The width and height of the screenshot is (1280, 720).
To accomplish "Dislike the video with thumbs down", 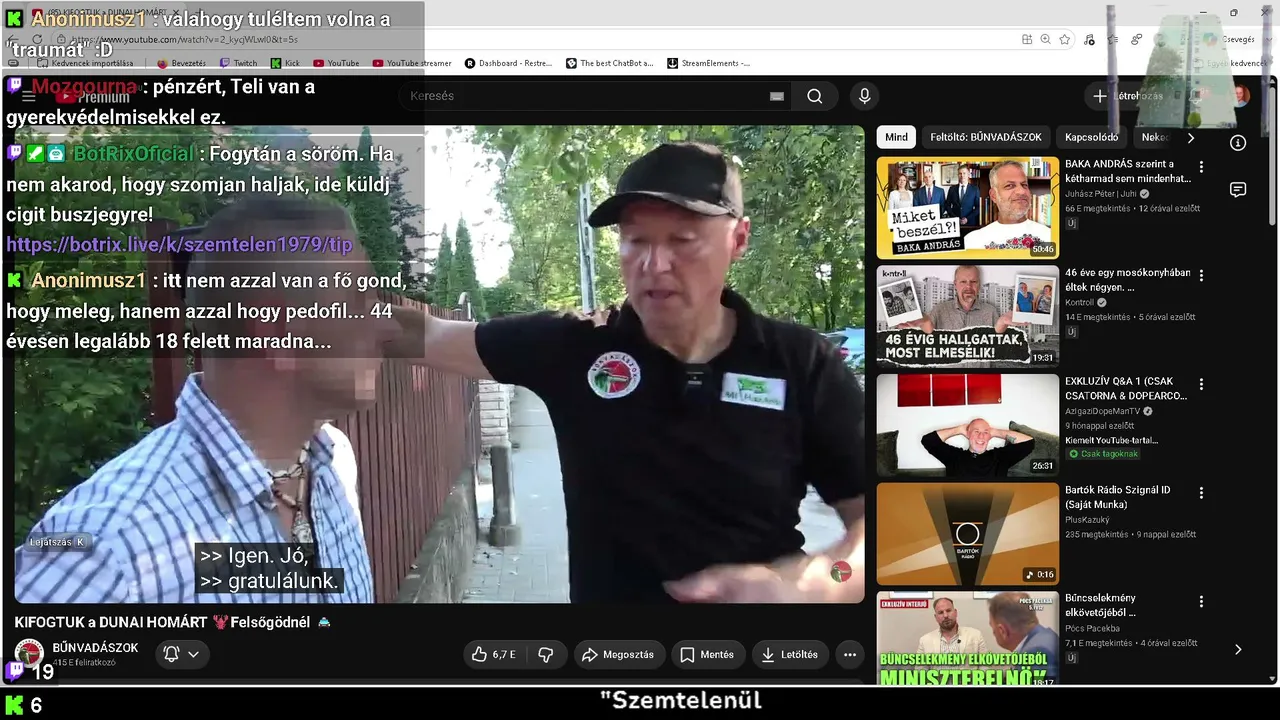I will (x=546, y=655).
